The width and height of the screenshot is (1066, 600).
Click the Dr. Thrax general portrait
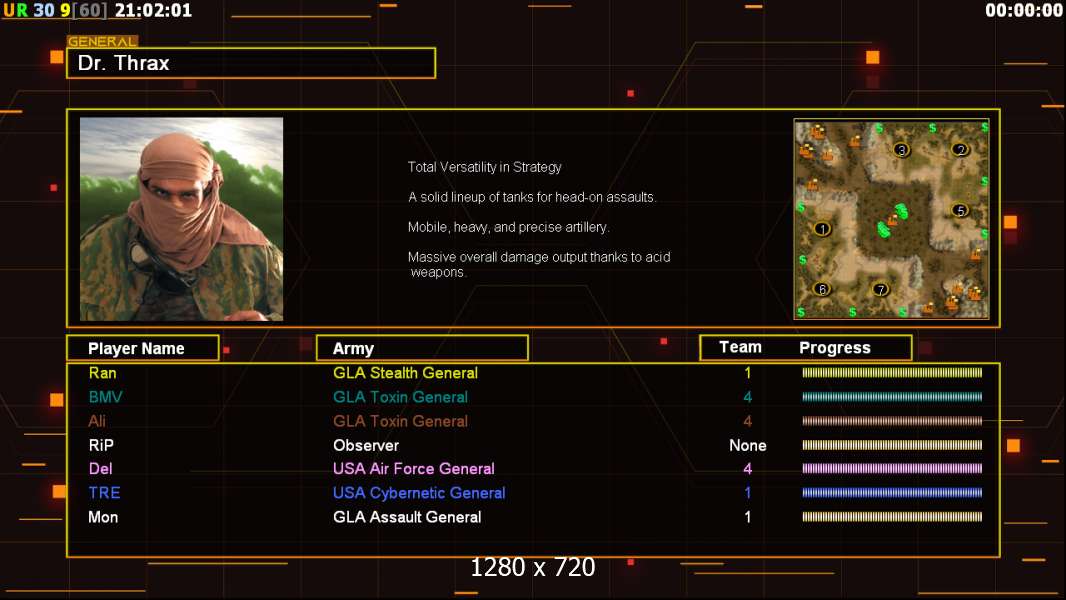[182, 219]
